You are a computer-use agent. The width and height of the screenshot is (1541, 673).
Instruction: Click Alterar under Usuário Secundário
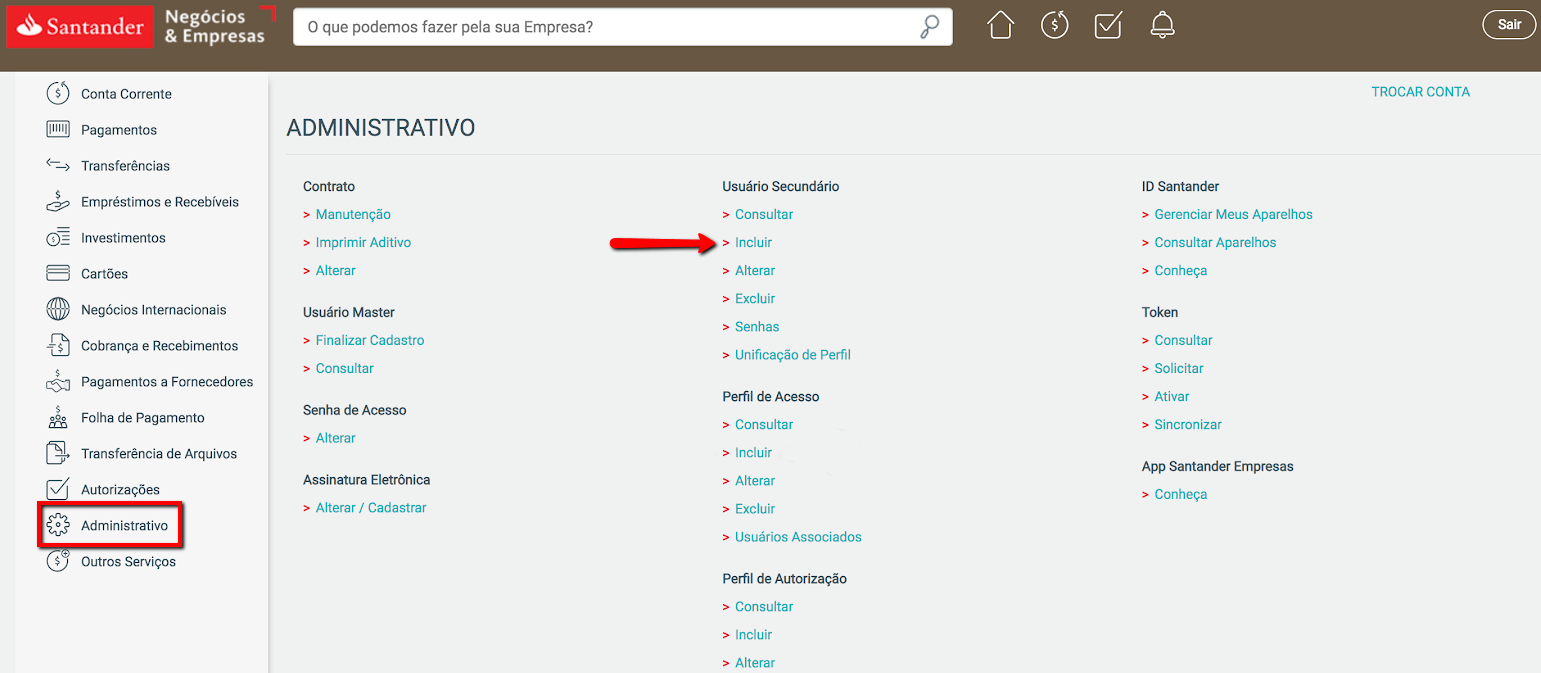[755, 270]
